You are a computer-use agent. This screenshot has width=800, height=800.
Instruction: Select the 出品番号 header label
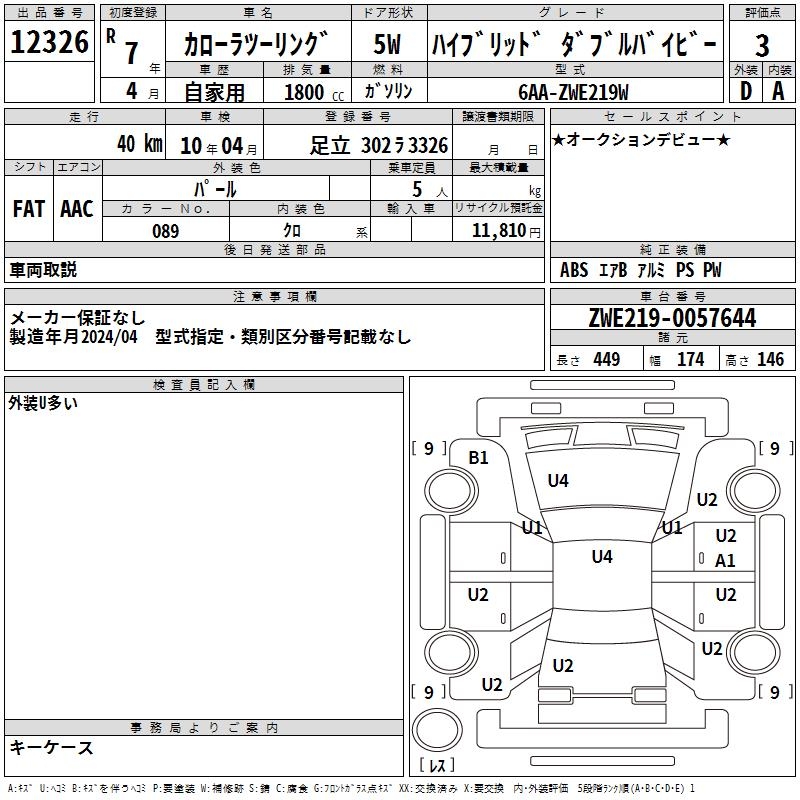tap(49, 13)
